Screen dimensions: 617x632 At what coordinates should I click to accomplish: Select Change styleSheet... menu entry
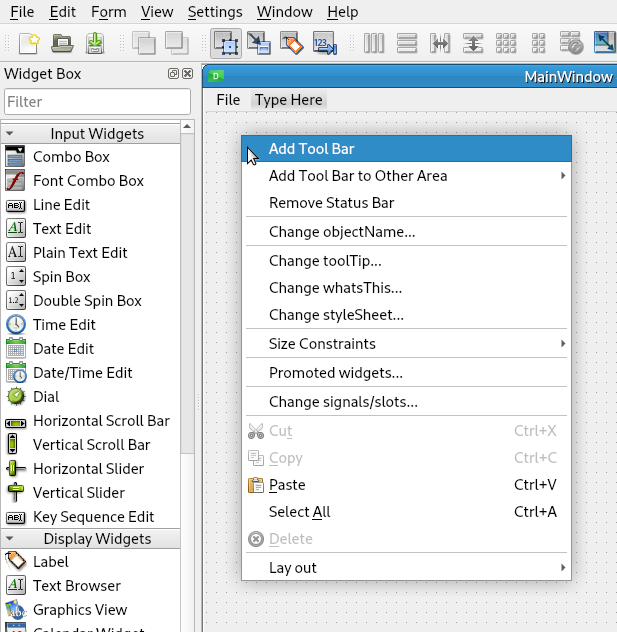336,314
